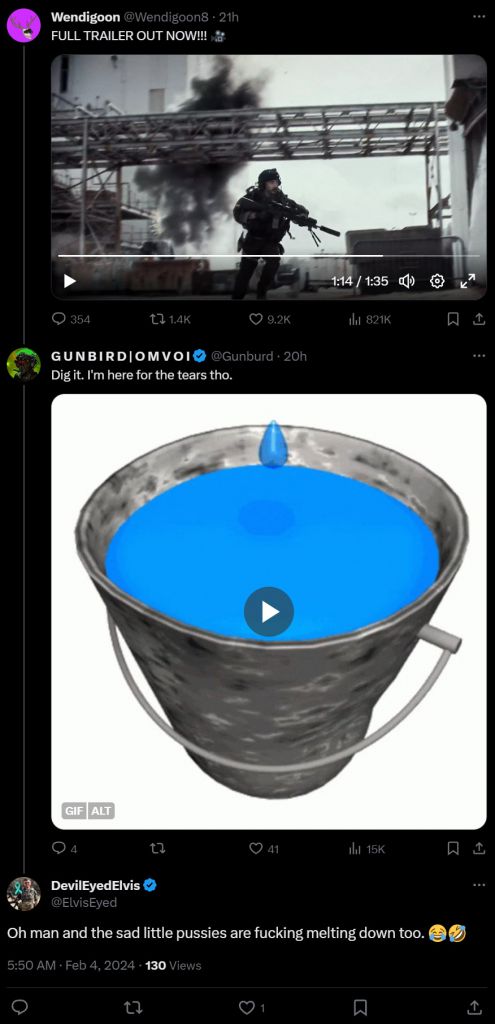
Task: Like GUNBIRD's reply with 41 likes
Action: [264, 849]
